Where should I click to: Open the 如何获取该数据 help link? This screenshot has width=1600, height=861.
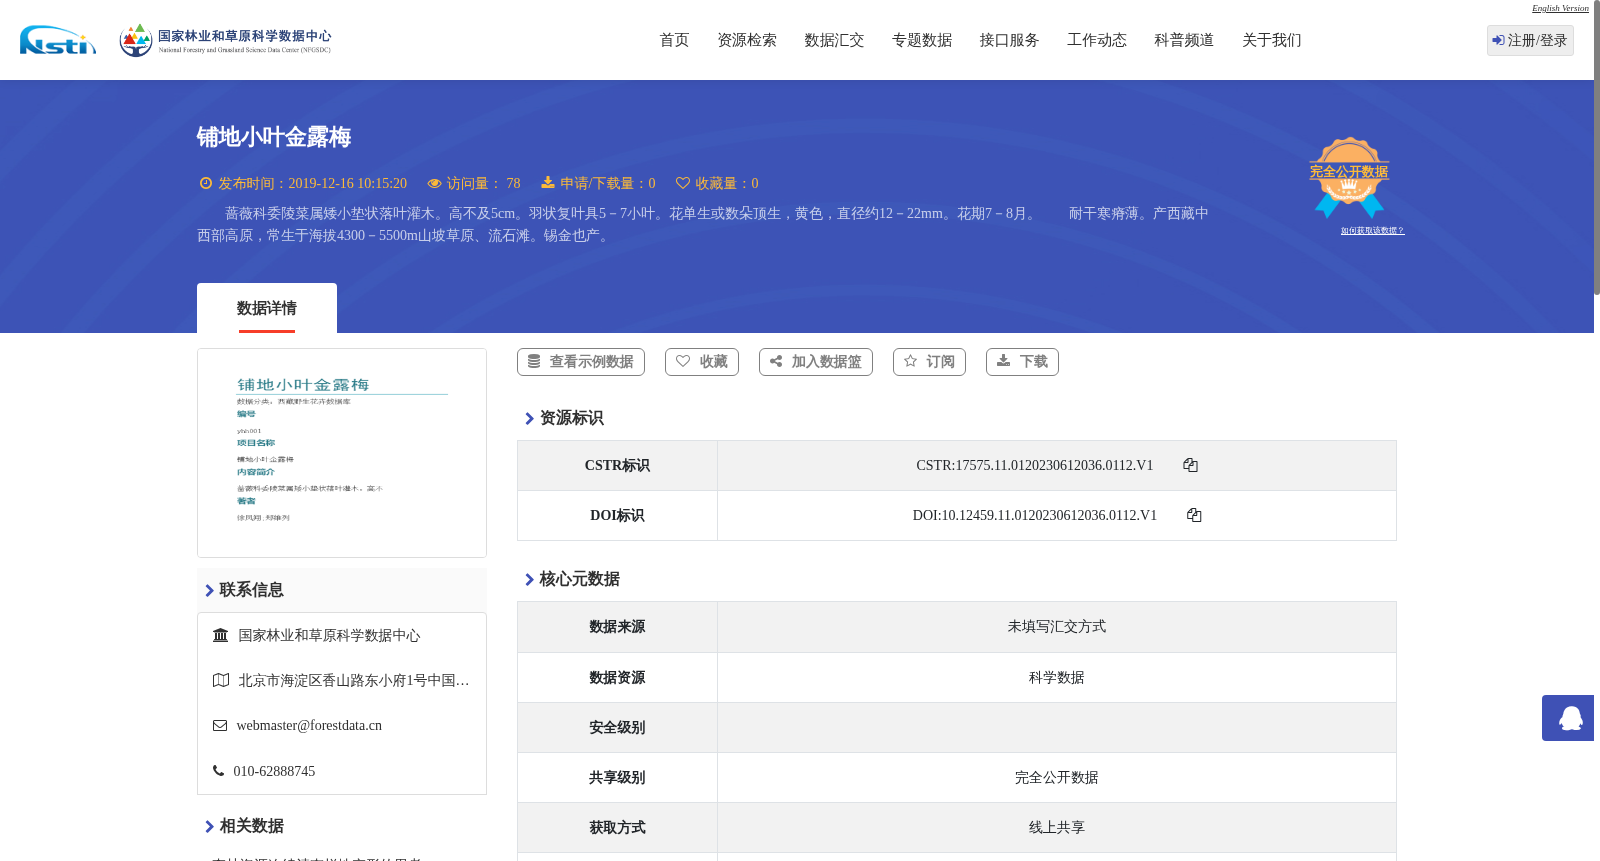(1372, 231)
